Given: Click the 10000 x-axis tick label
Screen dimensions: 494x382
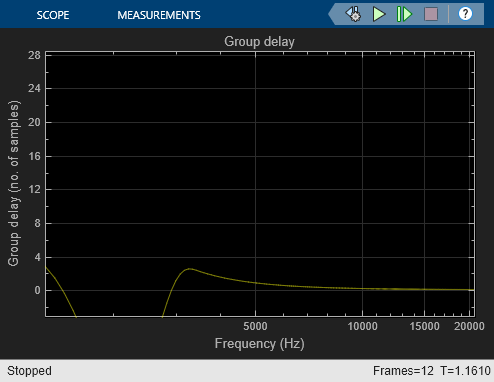Looking at the screenshot, I should click(x=363, y=326).
